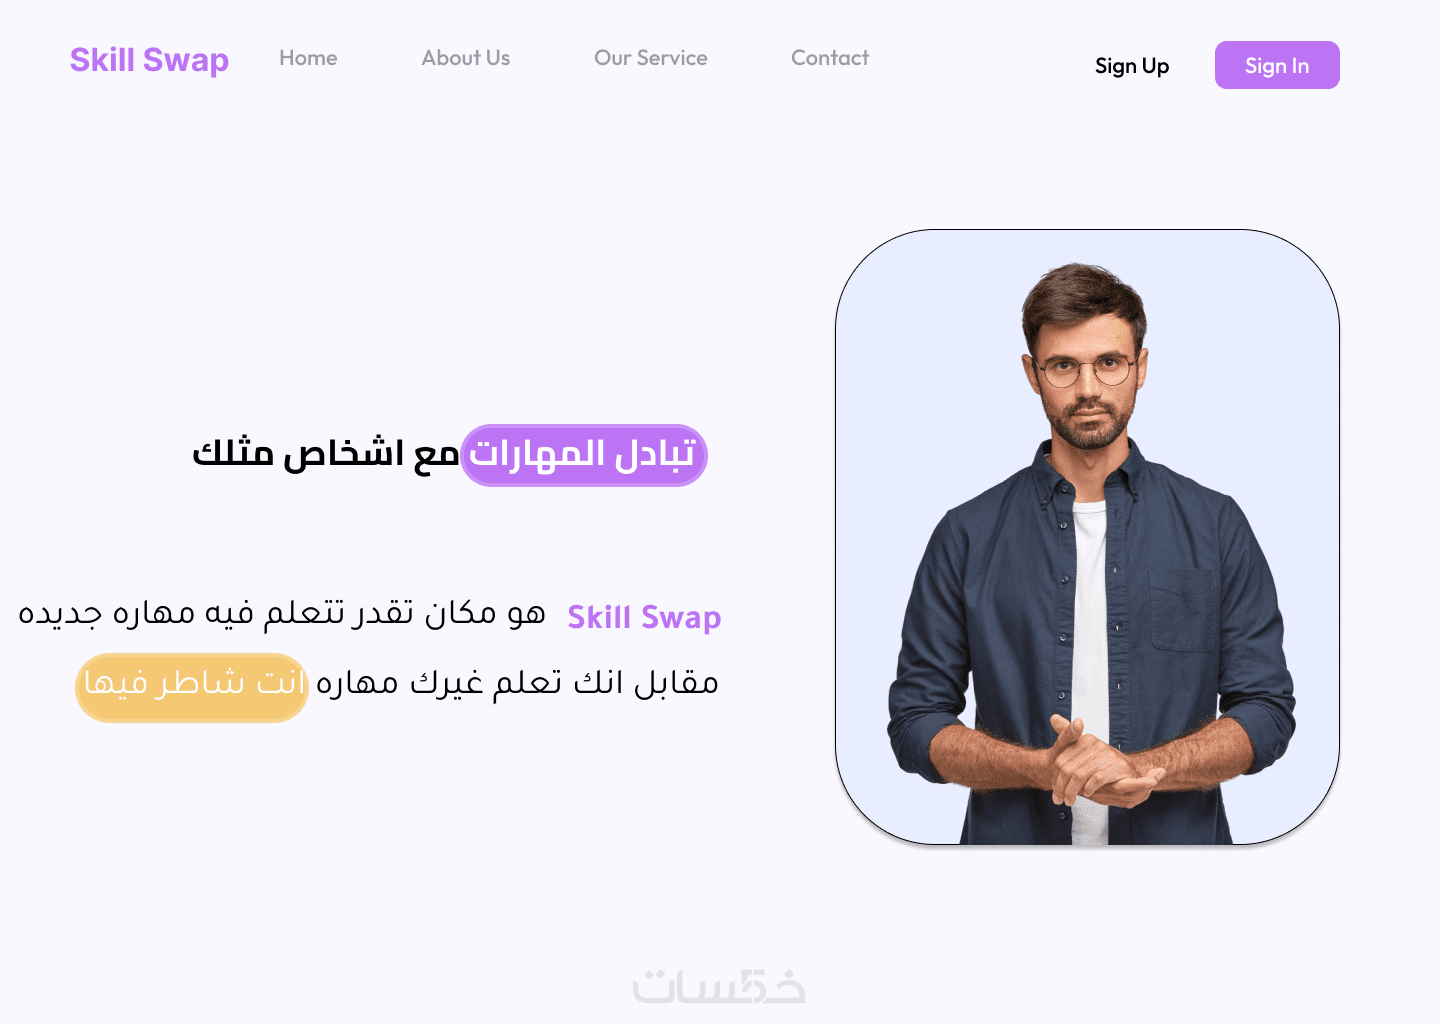Click the navy shirt chest pocket
1440x1024 pixels.
click(1183, 611)
